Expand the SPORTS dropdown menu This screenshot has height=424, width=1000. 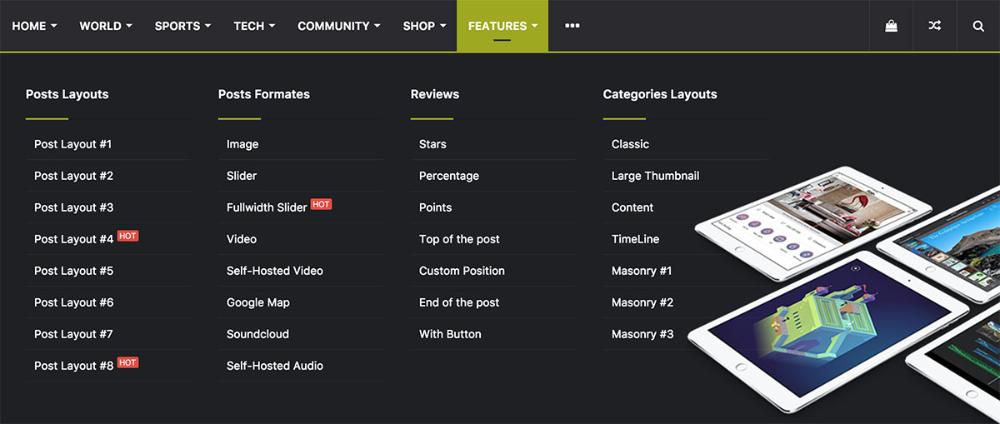(x=183, y=26)
